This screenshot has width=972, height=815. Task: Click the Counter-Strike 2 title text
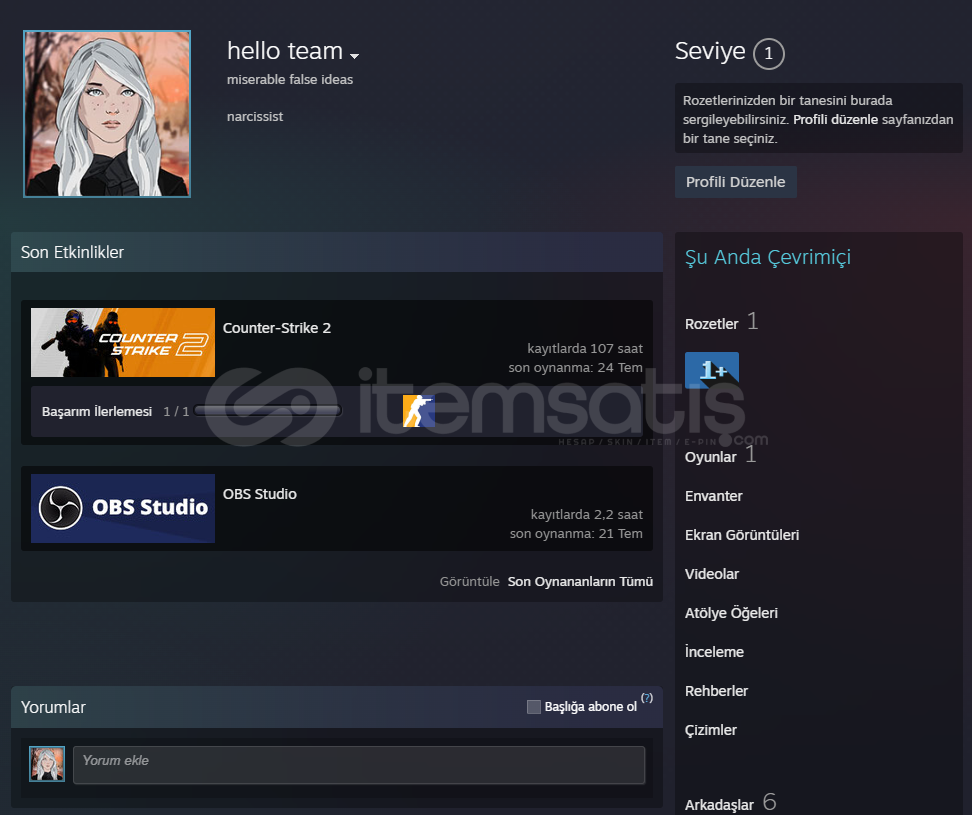277,328
